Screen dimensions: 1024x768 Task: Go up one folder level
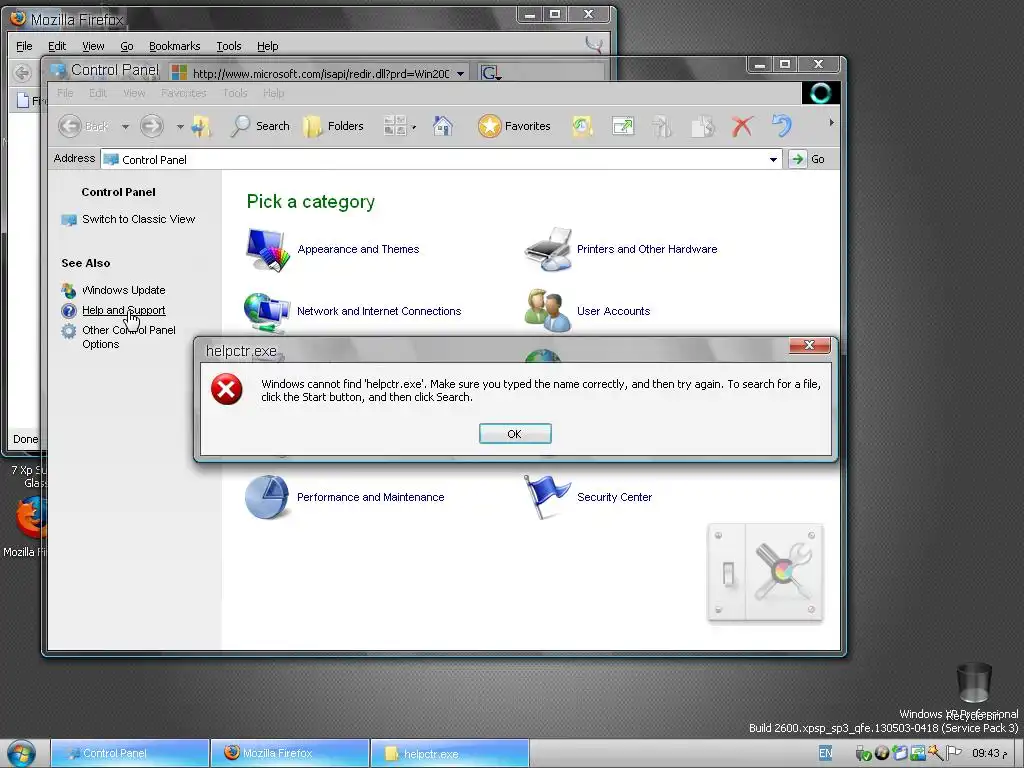point(201,126)
